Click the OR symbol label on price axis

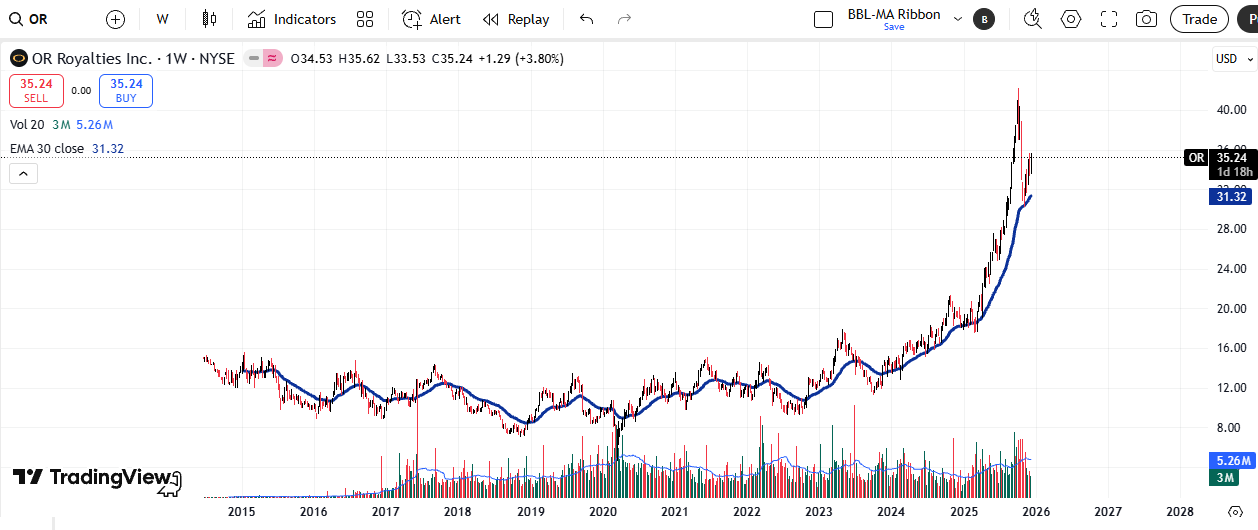(1196, 157)
